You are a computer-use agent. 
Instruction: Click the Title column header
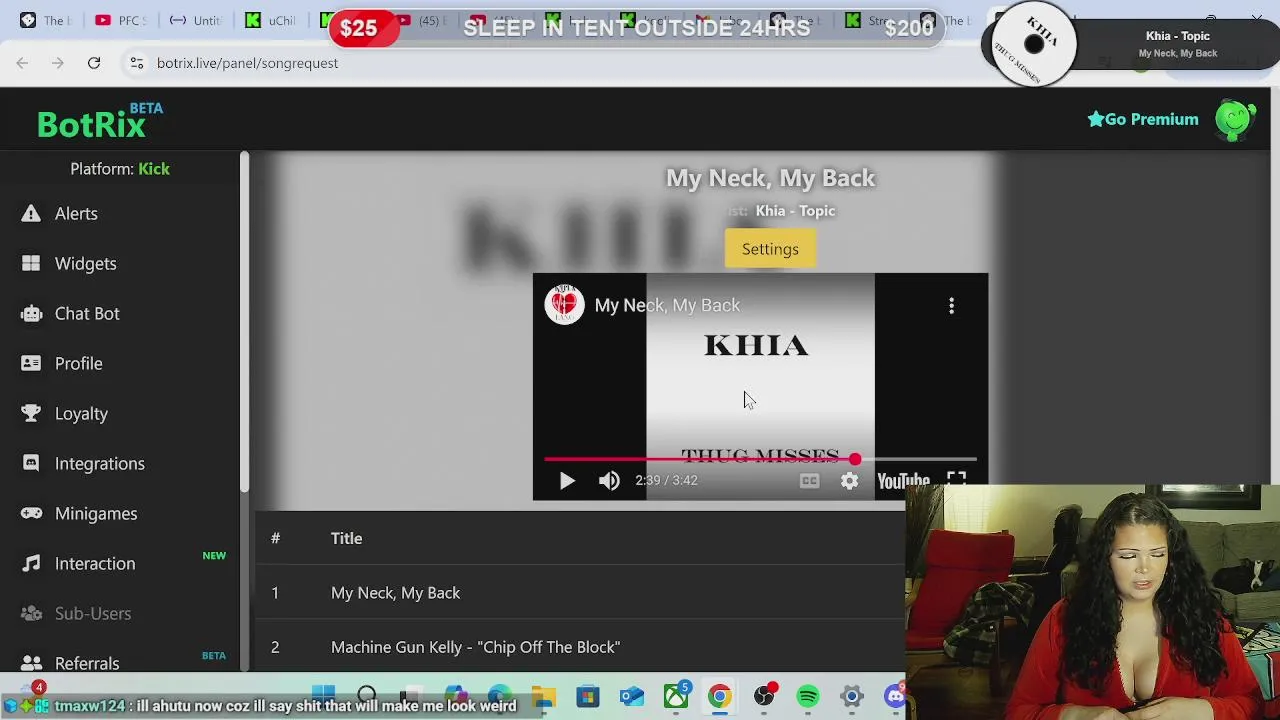pos(346,538)
